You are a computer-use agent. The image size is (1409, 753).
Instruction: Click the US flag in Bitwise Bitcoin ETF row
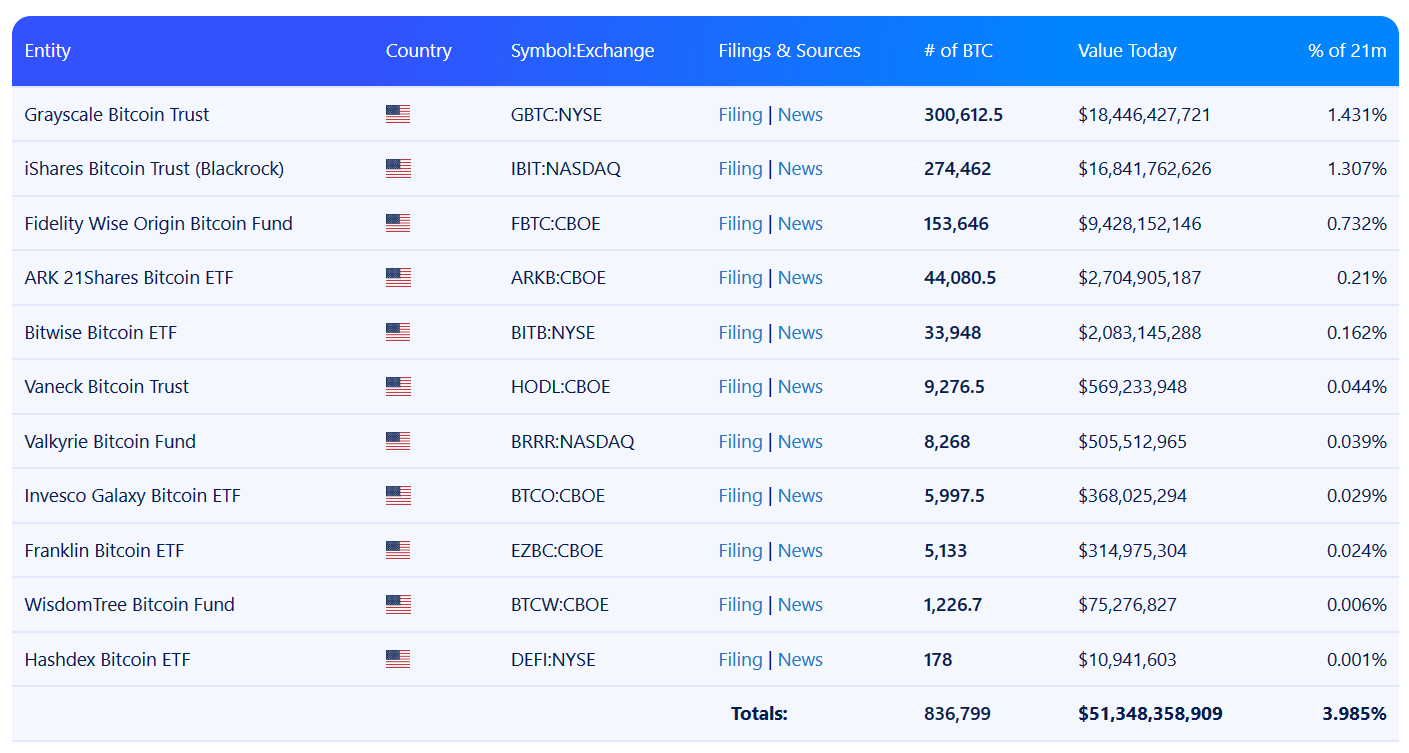(x=398, y=332)
